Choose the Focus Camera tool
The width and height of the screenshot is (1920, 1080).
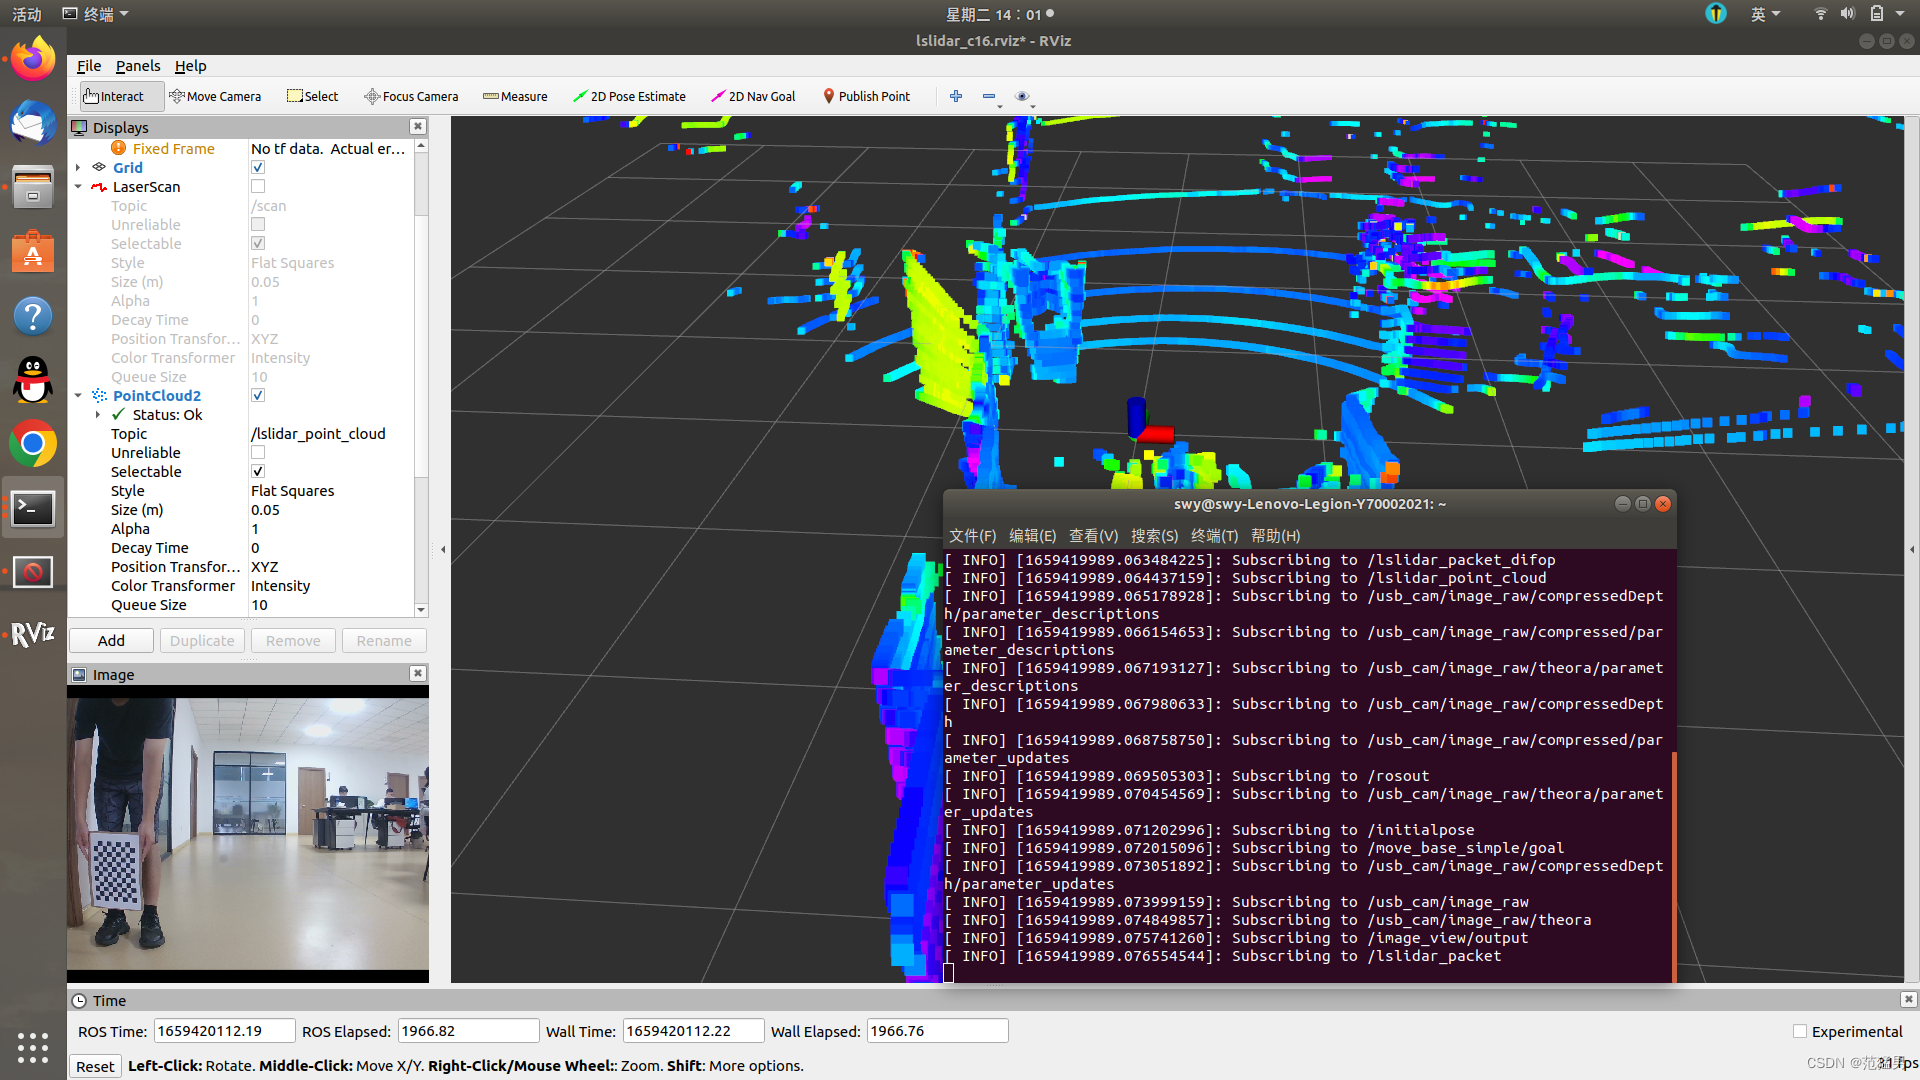point(411,96)
